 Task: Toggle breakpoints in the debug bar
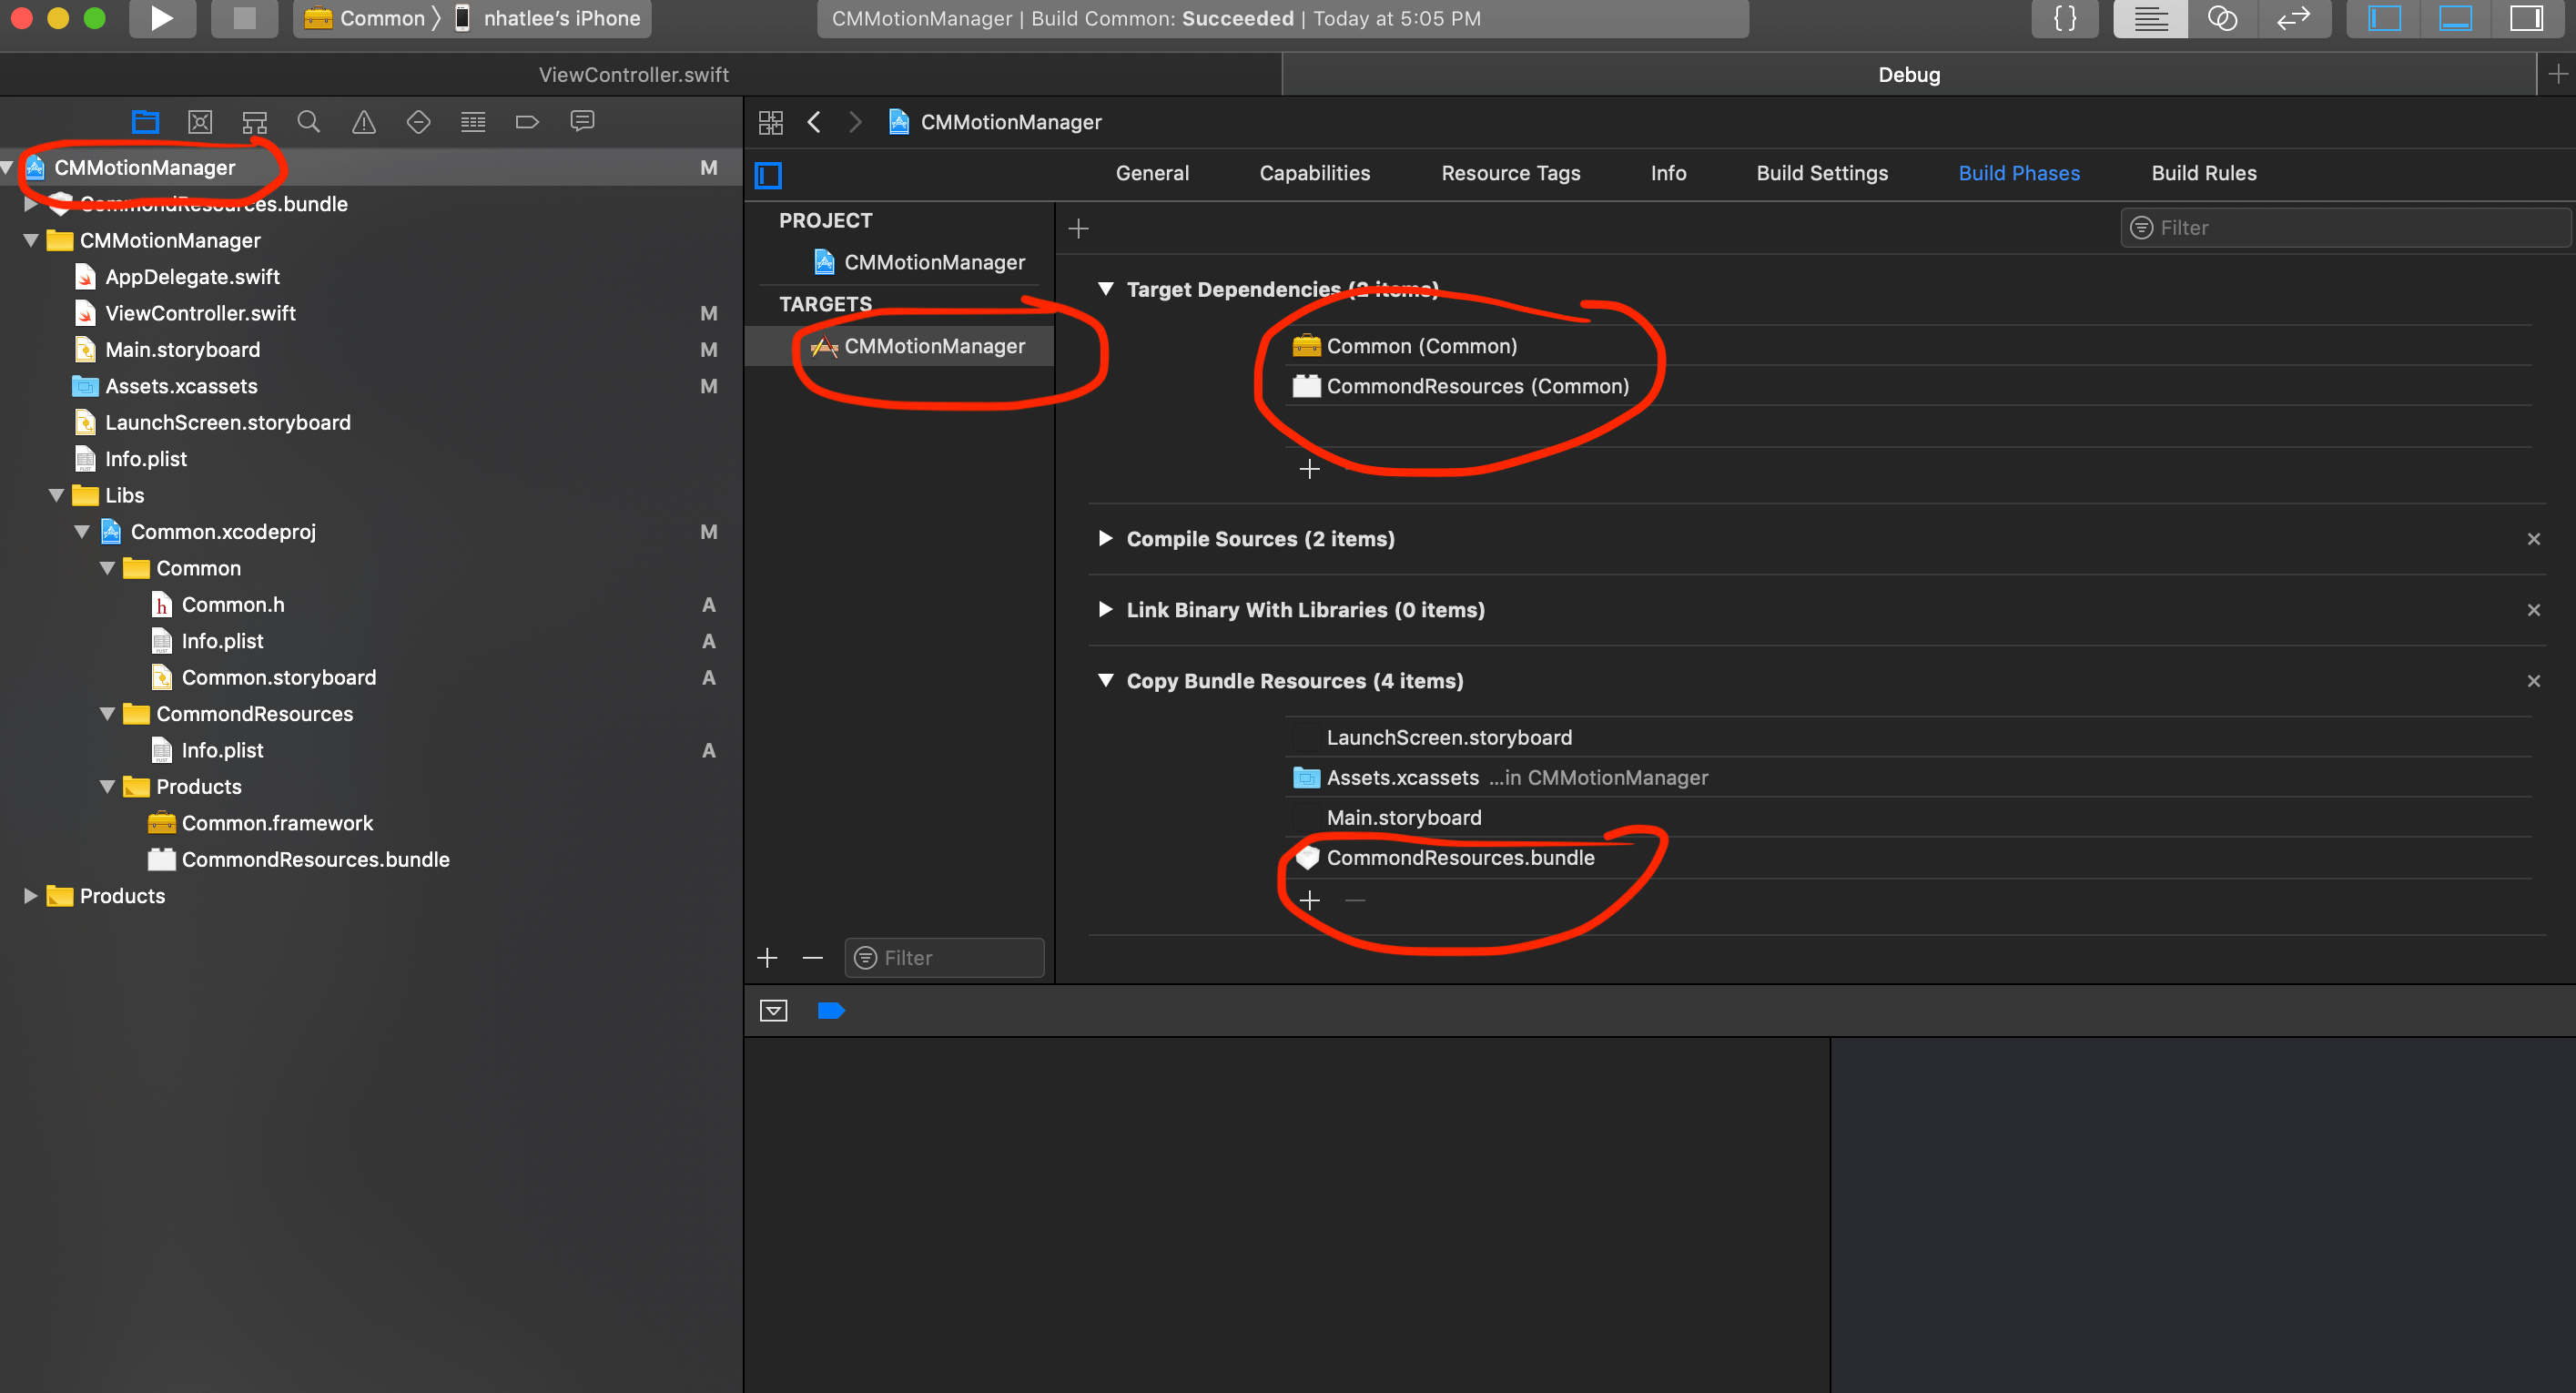(831, 1010)
